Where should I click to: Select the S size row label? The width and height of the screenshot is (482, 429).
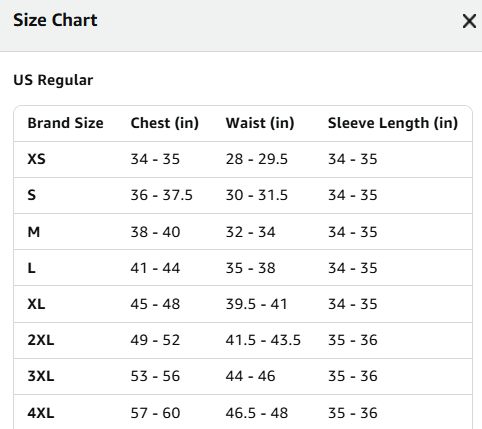(32, 195)
